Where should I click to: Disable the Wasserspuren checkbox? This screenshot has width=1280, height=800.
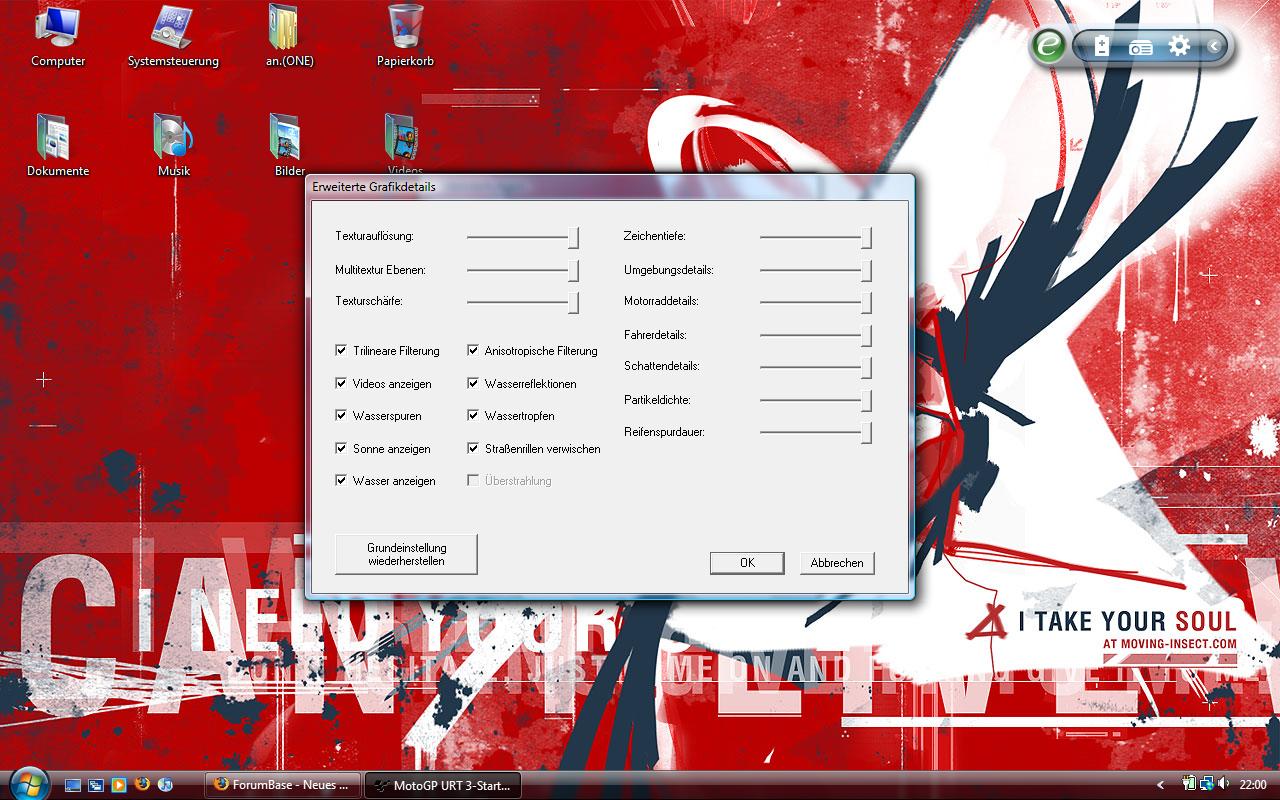pos(341,416)
